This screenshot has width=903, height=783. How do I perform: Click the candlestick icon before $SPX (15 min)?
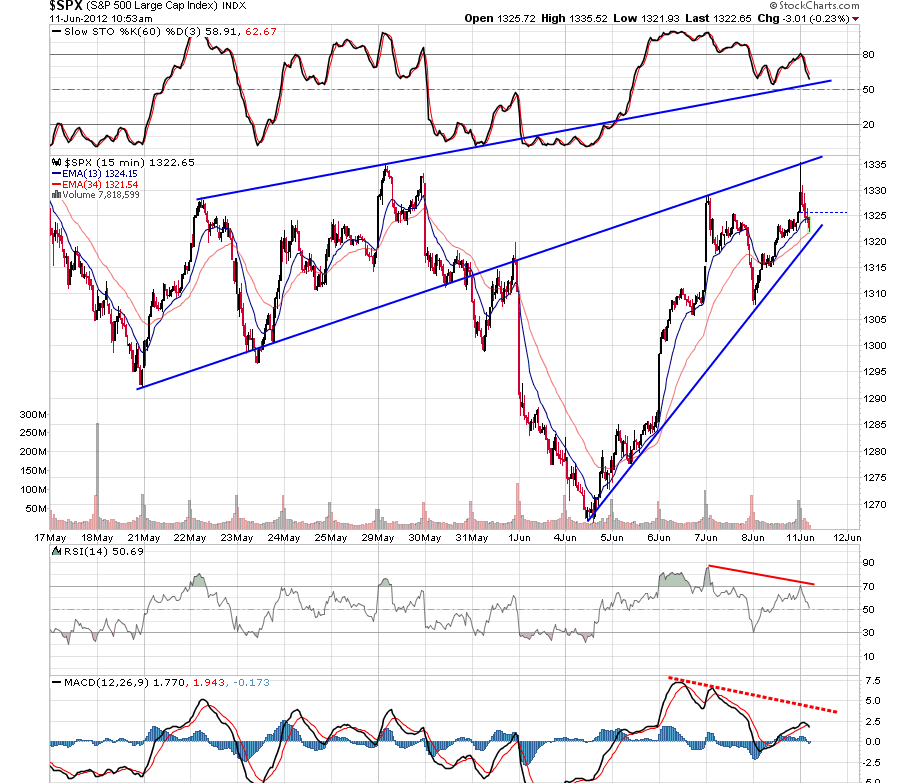(56, 162)
